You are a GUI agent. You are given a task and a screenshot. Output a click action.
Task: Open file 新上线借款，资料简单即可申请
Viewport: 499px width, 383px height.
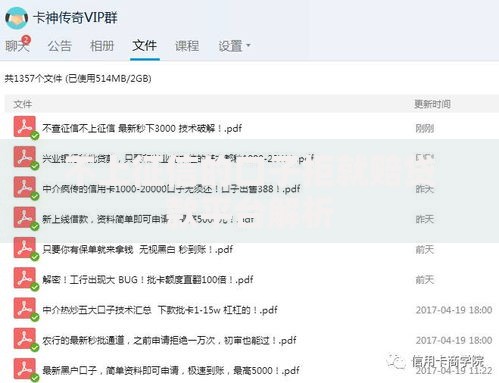148,219
